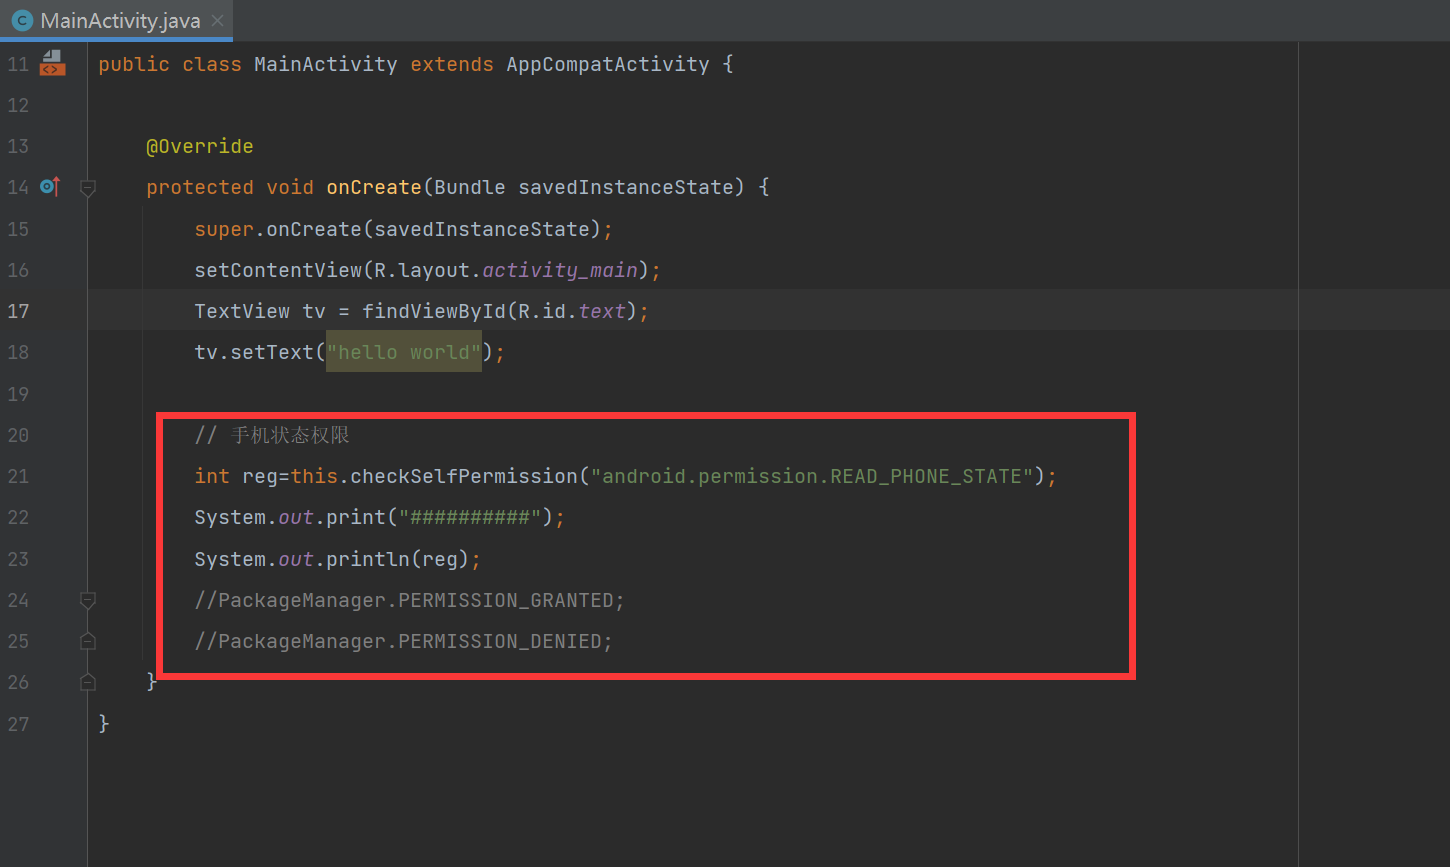This screenshot has width=1450, height=867.
Task: Collapse the onCreate method fold on line 14
Action: (88, 187)
